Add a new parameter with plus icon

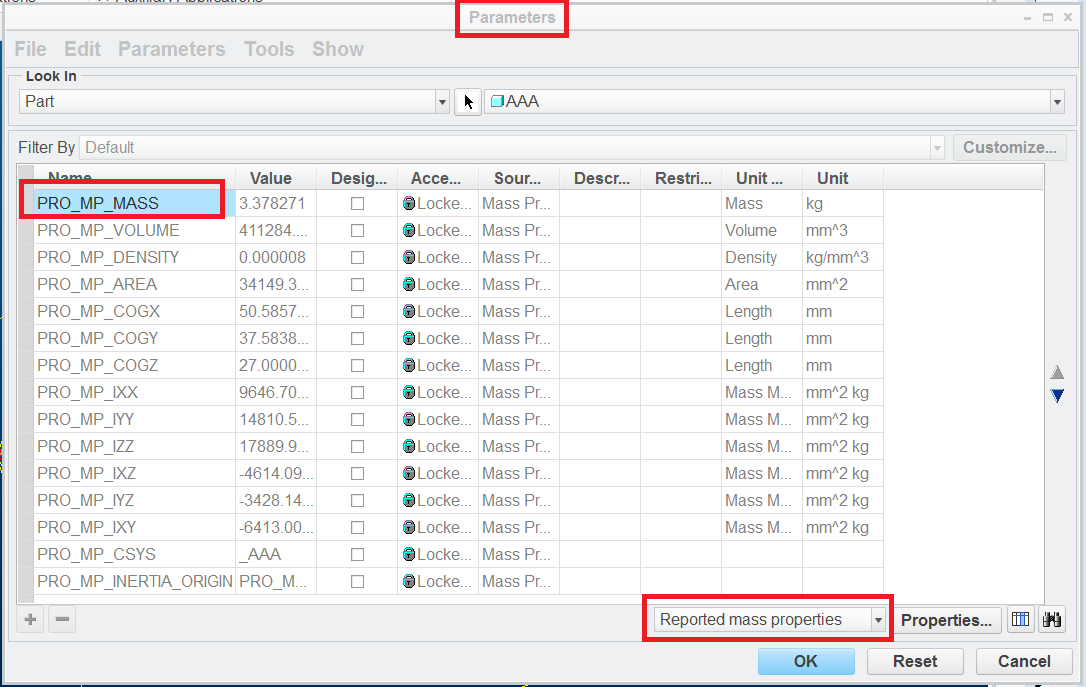(x=29, y=619)
